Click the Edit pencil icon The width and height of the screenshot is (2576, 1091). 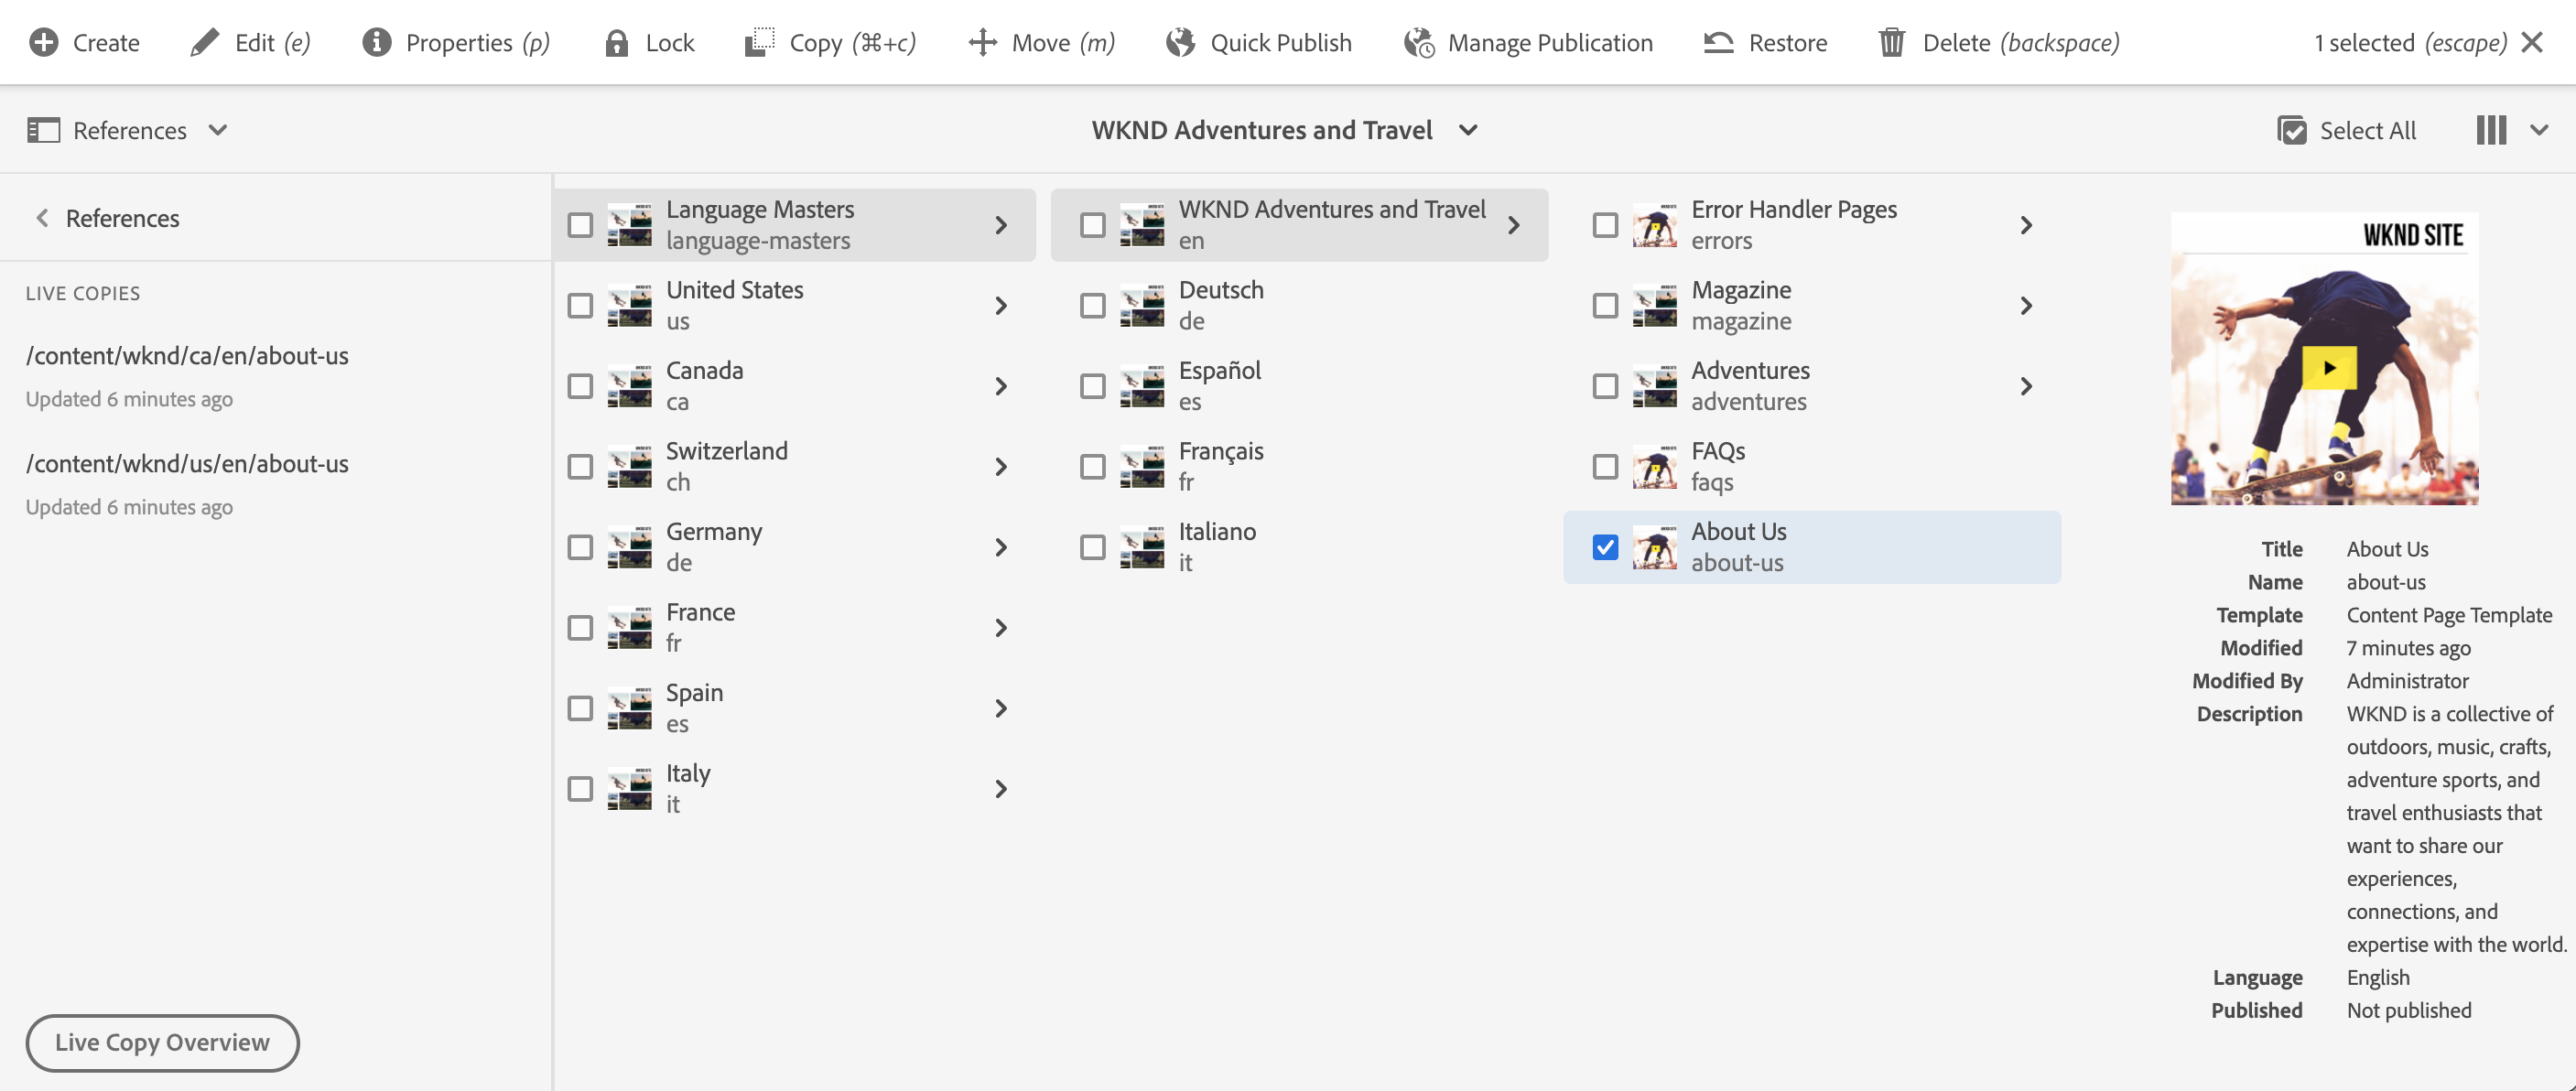click(x=204, y=43)
